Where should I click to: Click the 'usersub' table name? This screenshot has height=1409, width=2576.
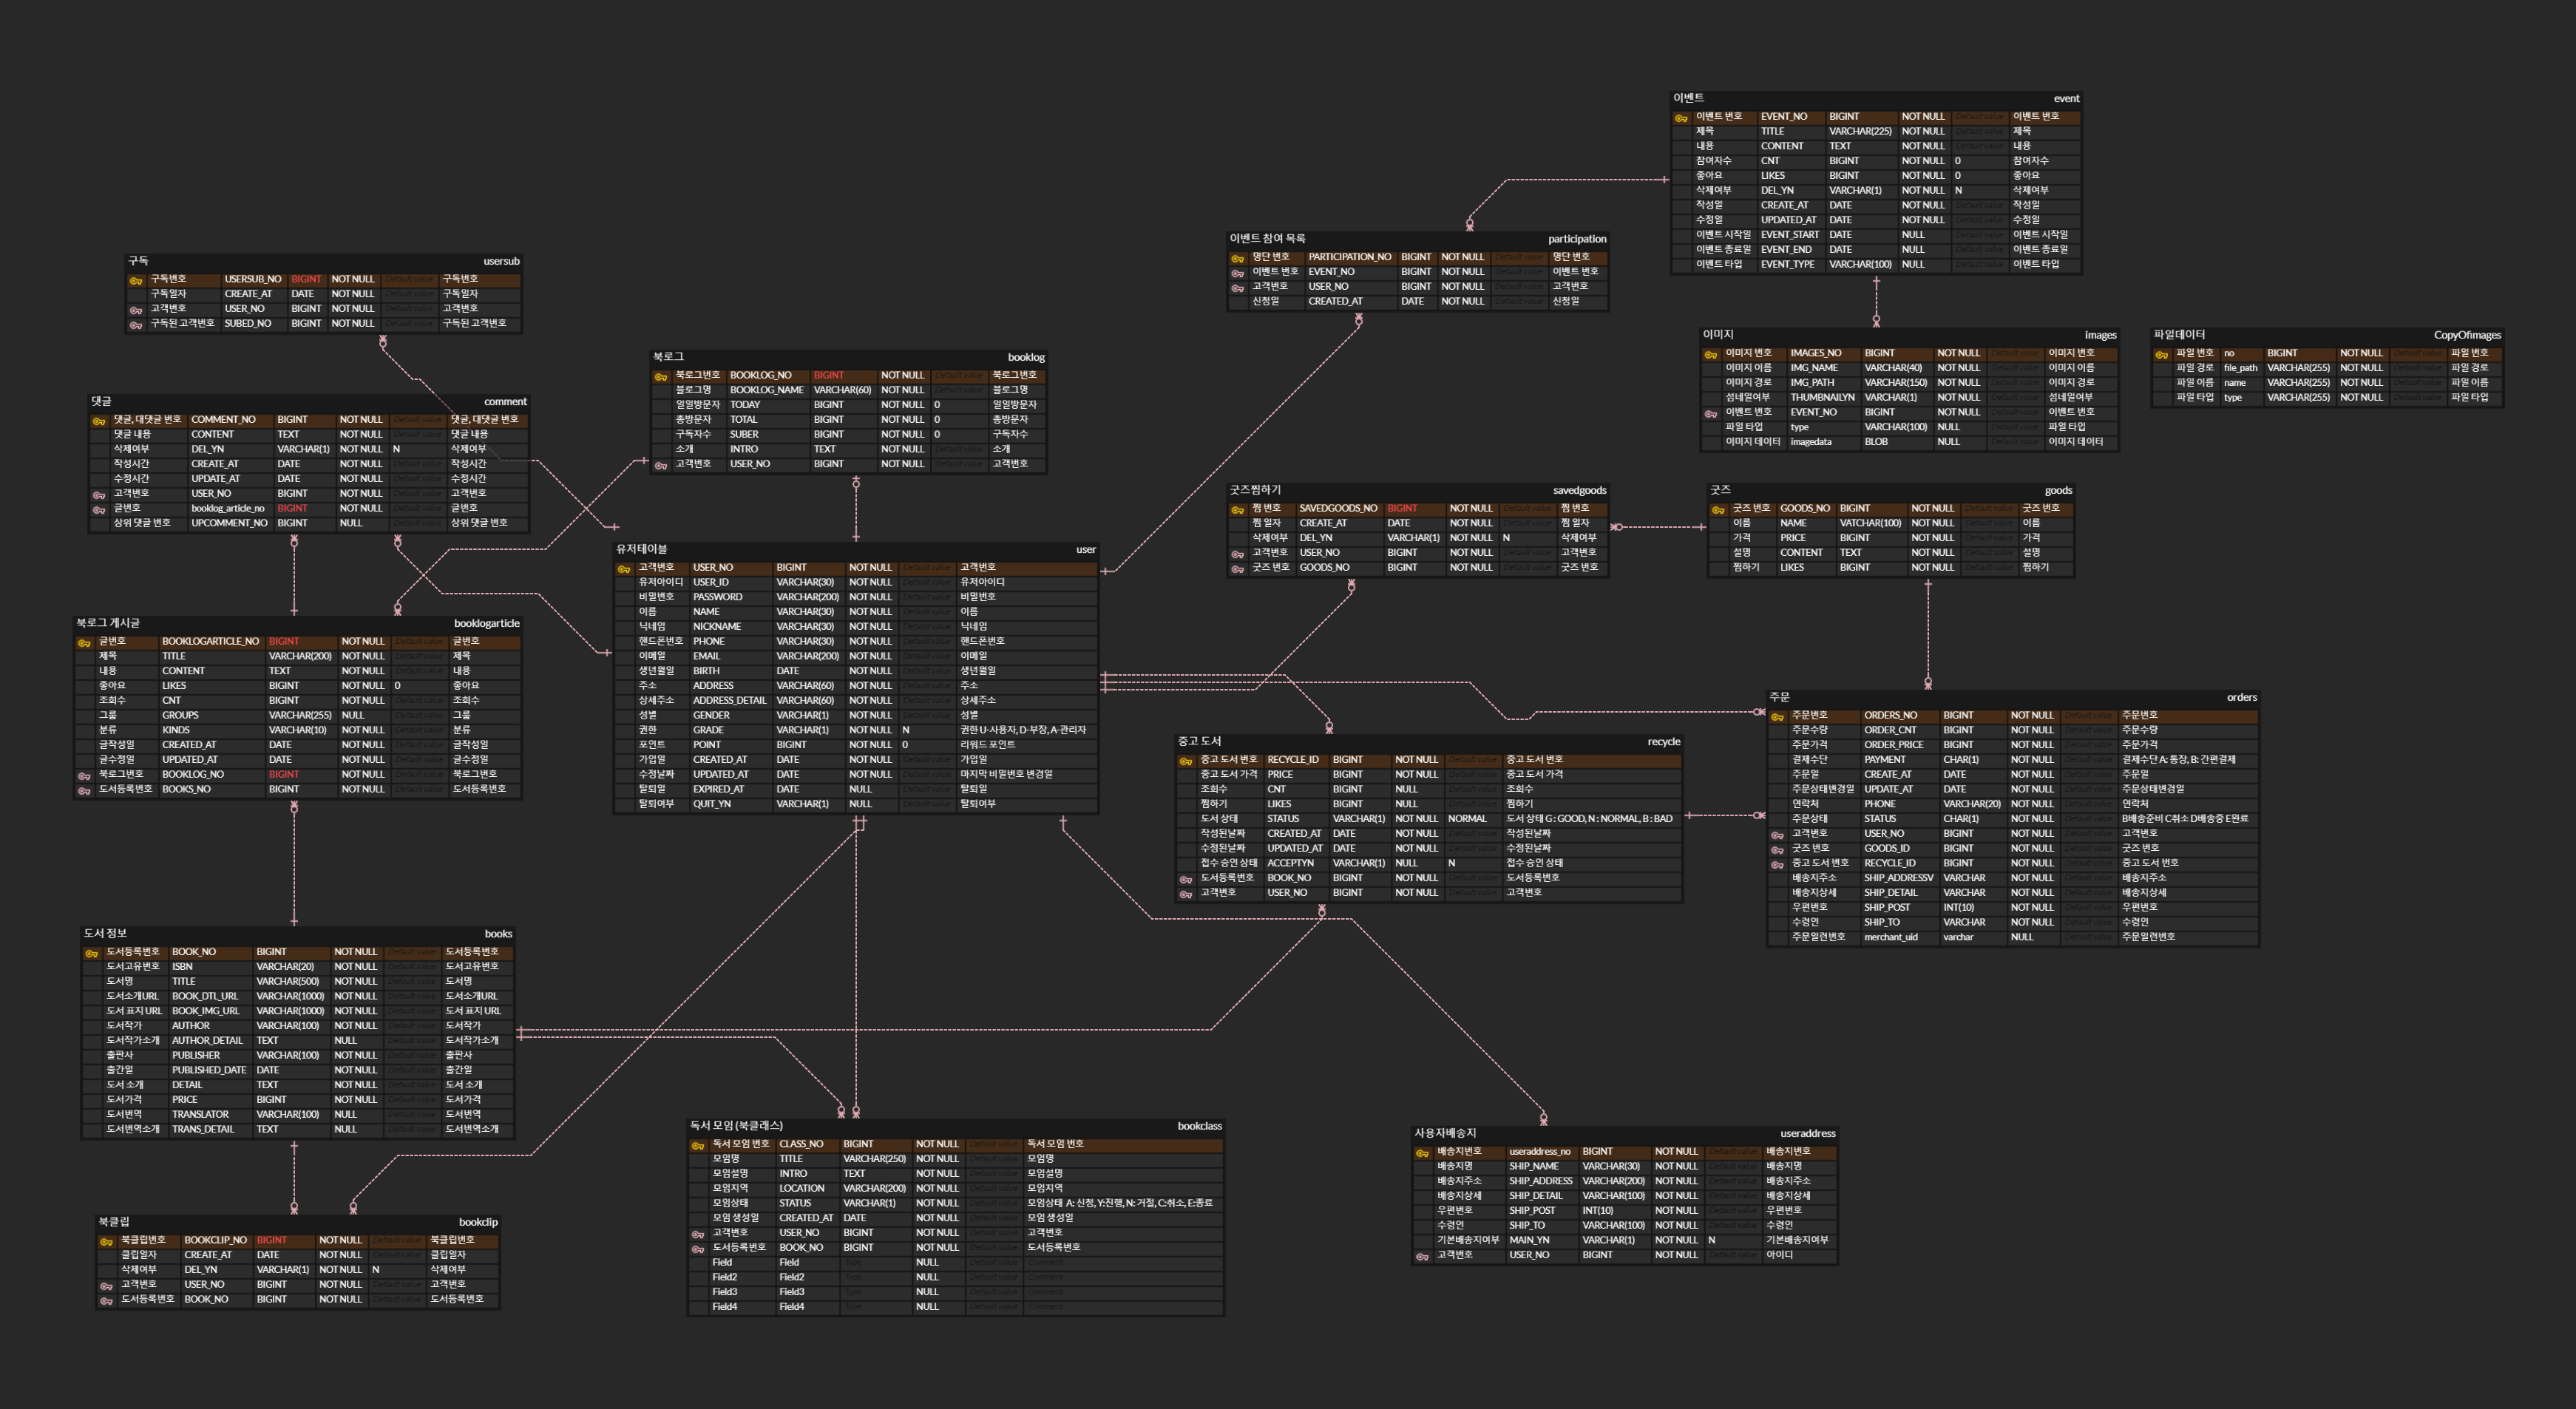coord(501,262)
